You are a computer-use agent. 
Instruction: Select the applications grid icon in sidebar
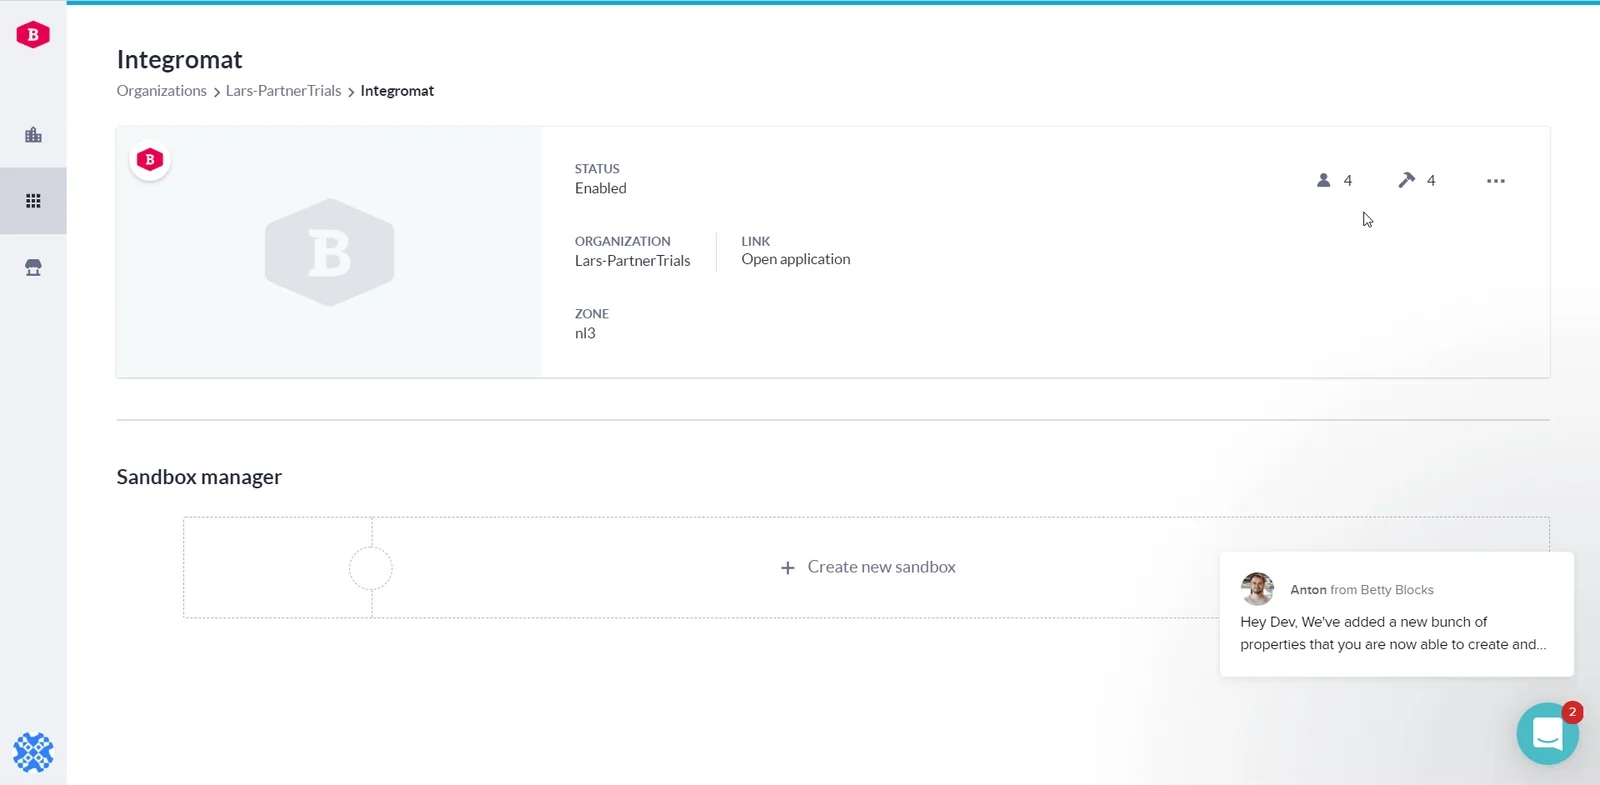coord(33,201)
